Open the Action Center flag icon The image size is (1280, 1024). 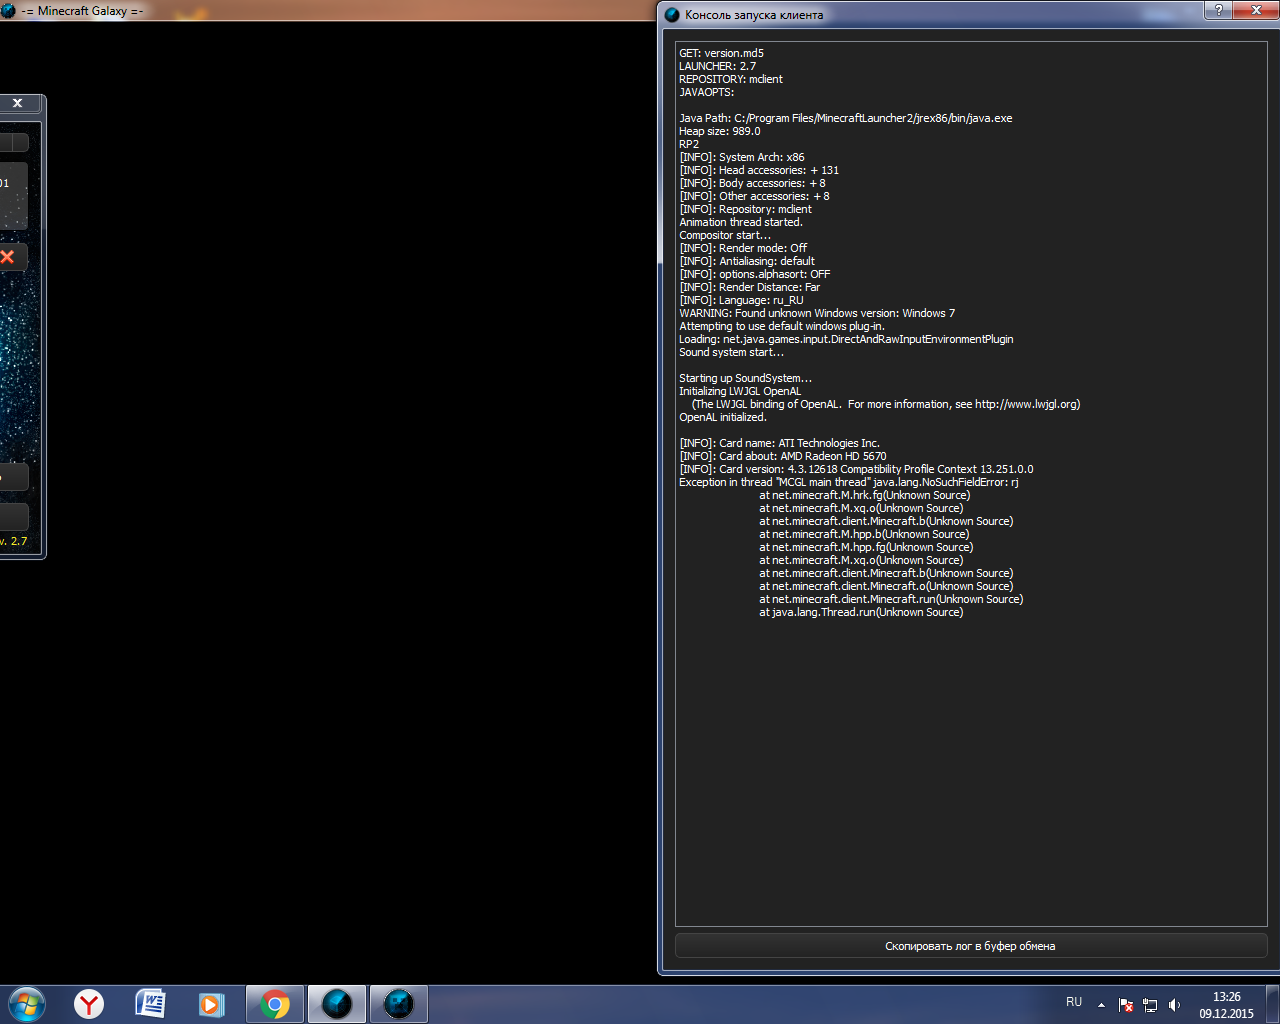1126,1005
